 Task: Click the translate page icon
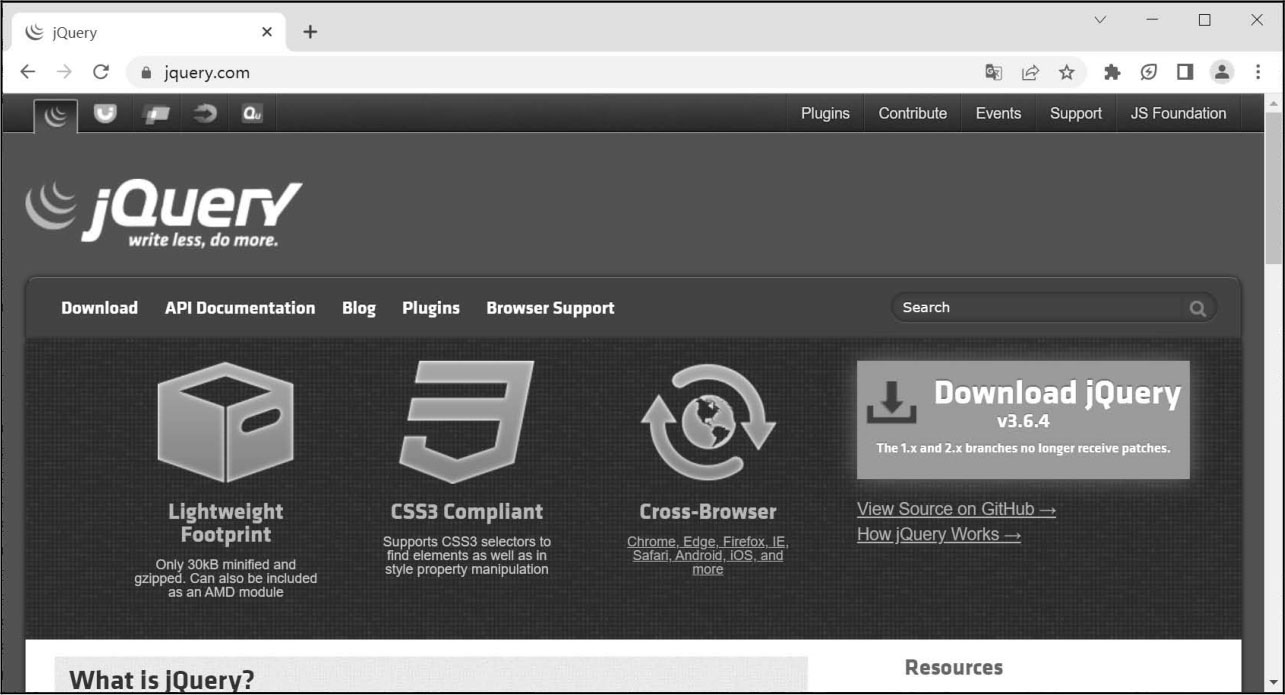coord(993,72)
